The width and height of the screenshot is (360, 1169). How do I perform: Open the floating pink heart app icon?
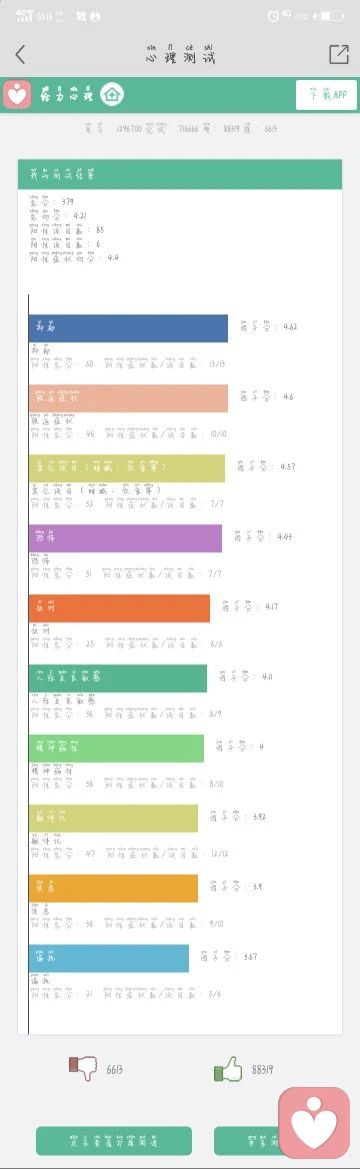314,1123
